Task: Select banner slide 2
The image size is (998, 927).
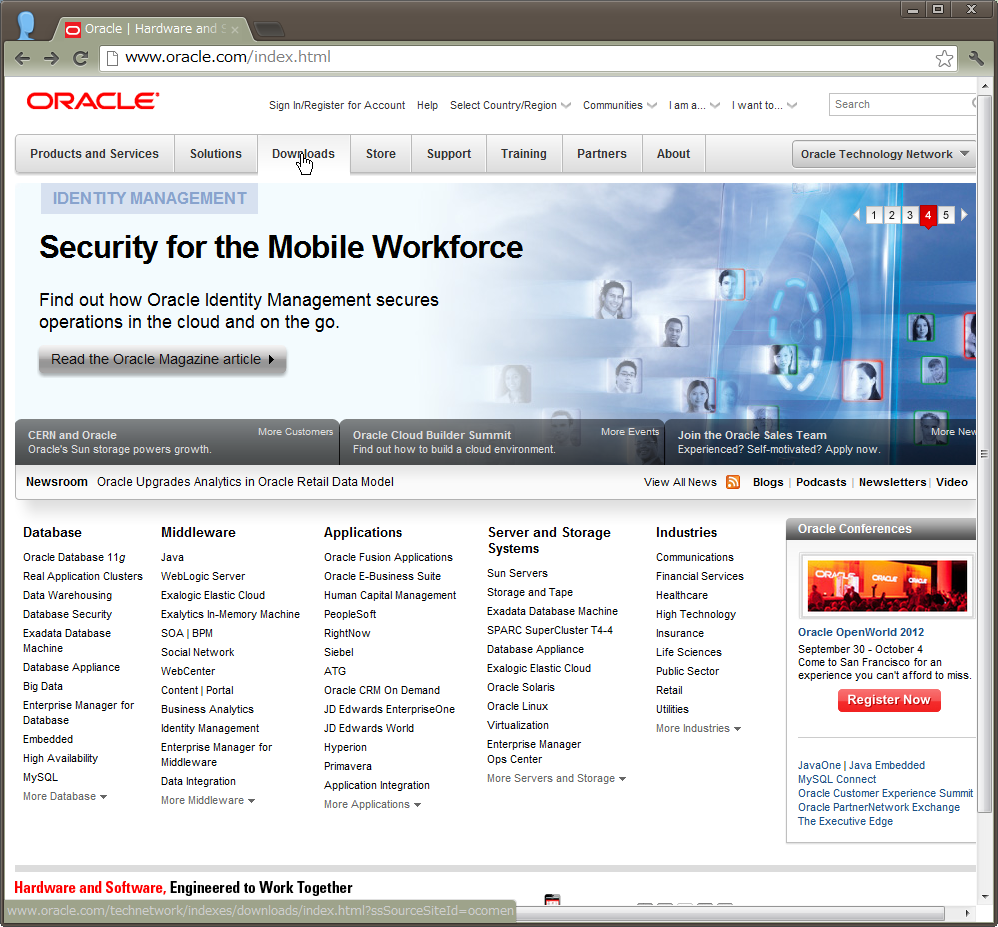Action: (x=892, y=215)
